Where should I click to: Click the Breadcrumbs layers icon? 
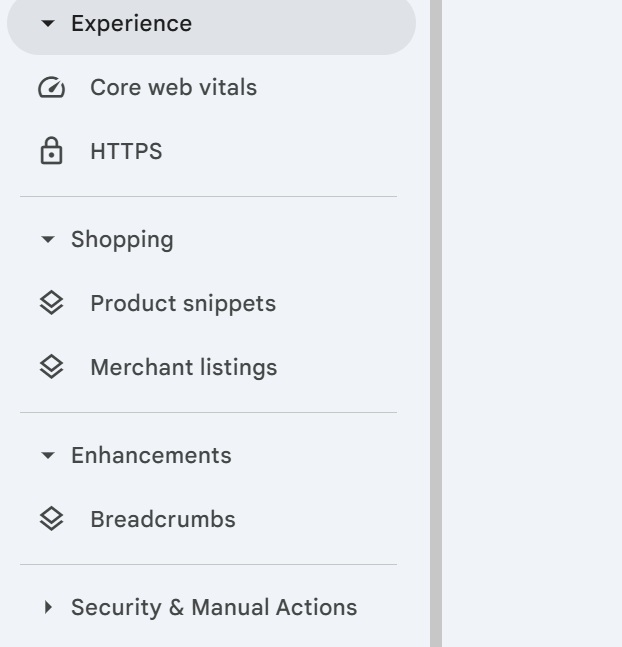pos(51,519)
